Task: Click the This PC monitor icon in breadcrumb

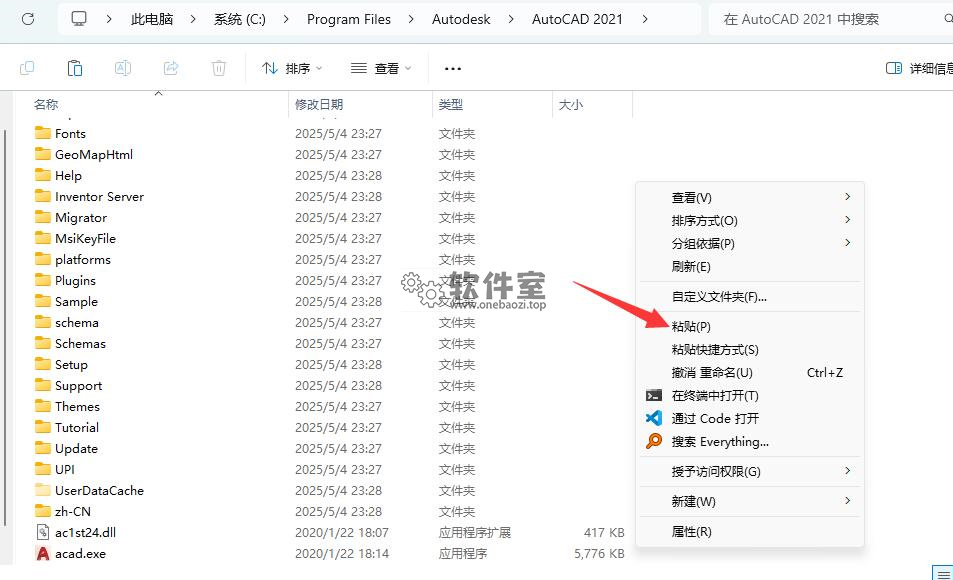Action: 79,19
